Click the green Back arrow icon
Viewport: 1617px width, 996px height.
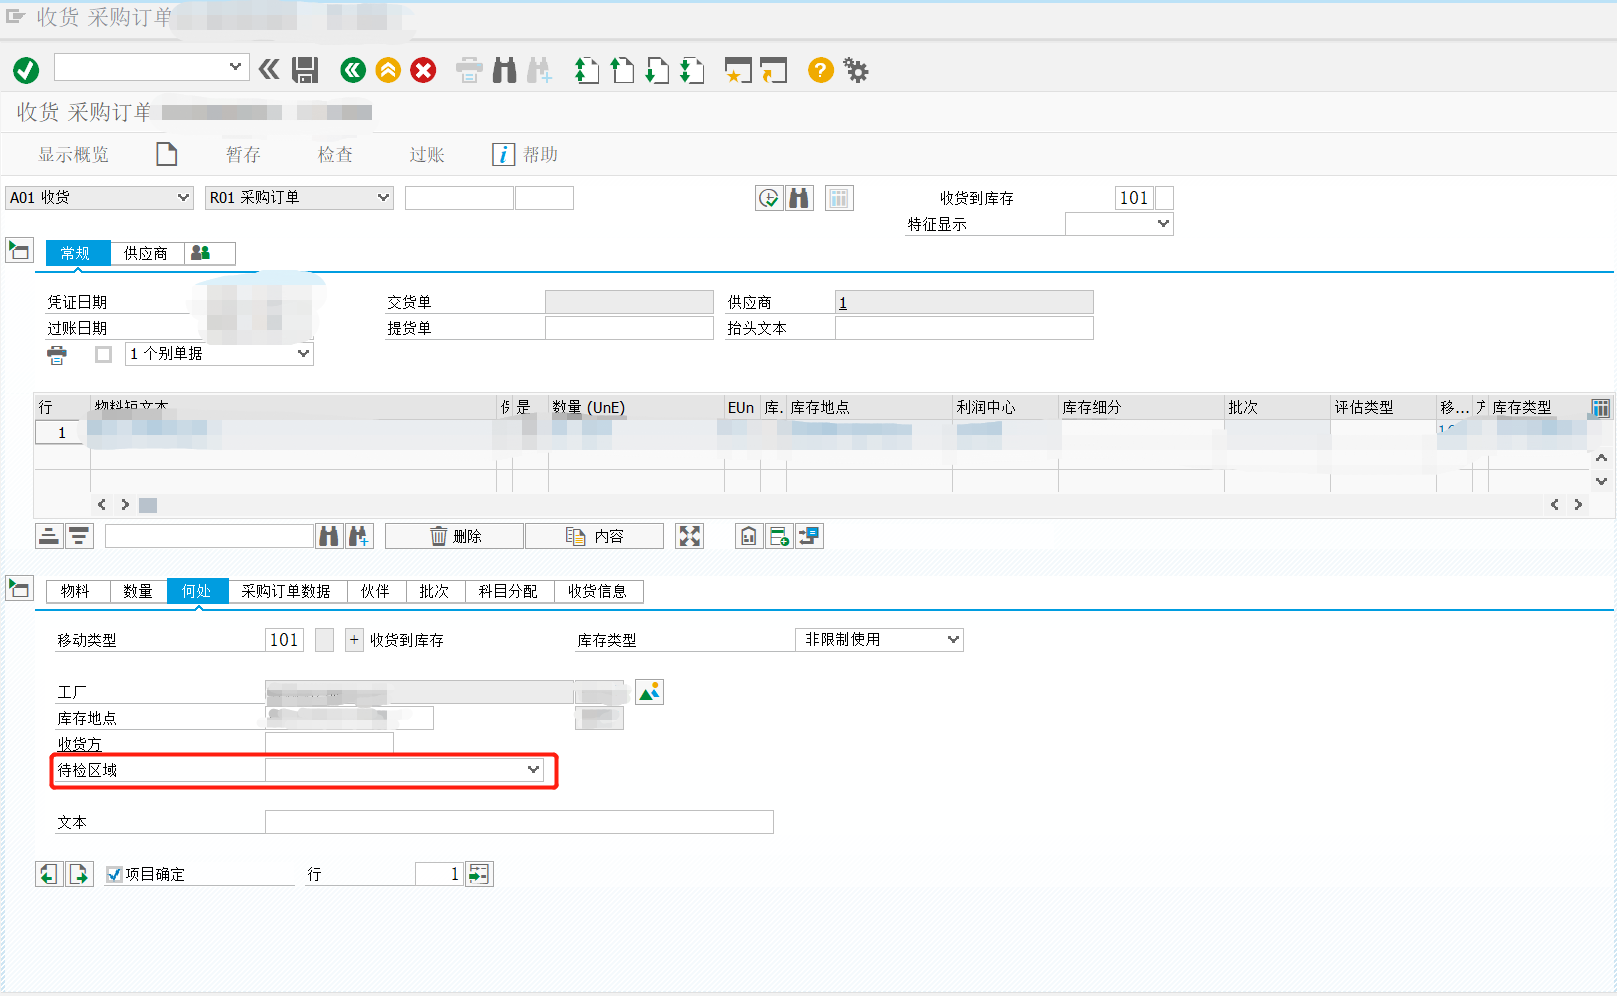(352, 70)
